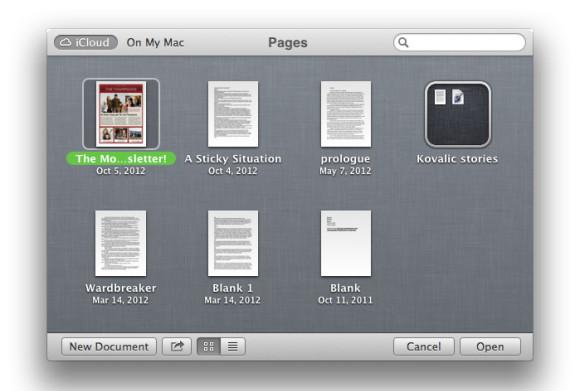Select the Blank 1 document icon
Screen dimensions: 580x391
pos(233,243)
